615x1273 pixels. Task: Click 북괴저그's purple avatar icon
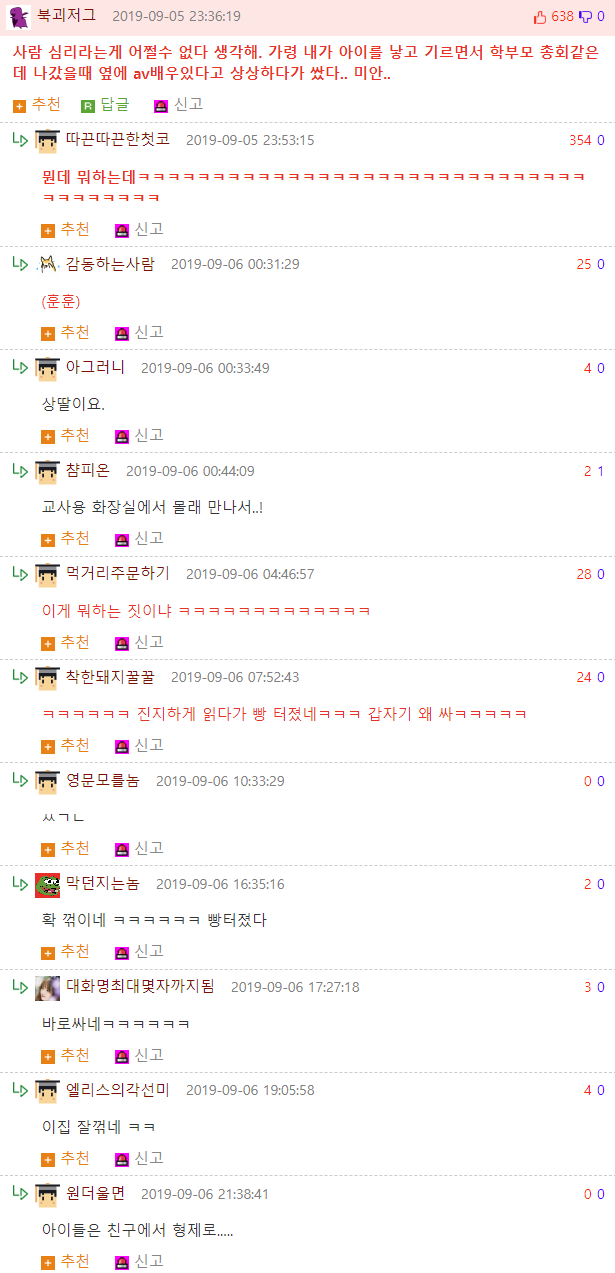click(x=19, y=17)
